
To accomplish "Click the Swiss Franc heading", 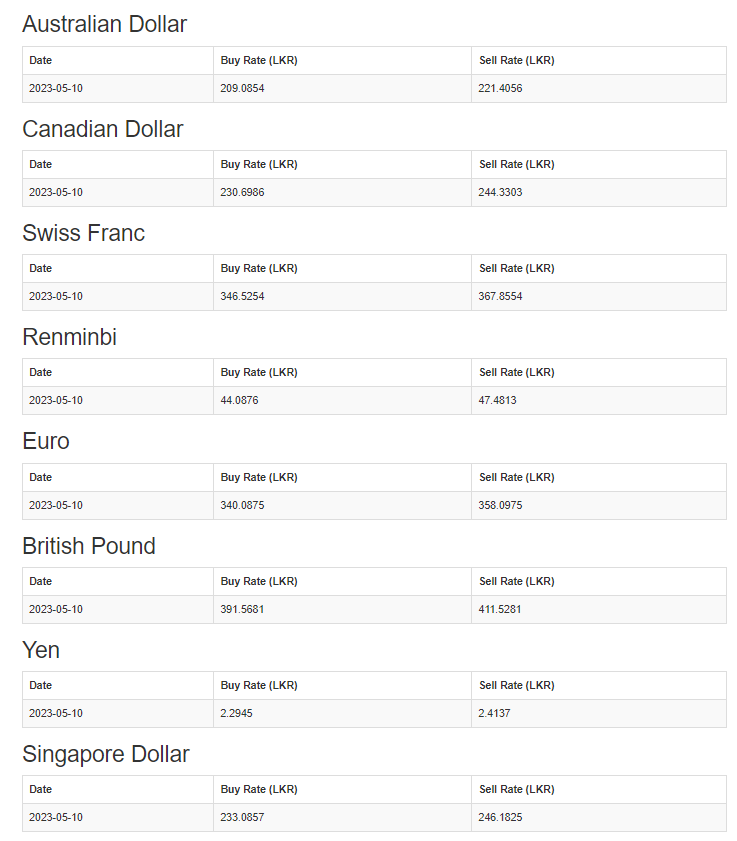I will tap(84, 233).
